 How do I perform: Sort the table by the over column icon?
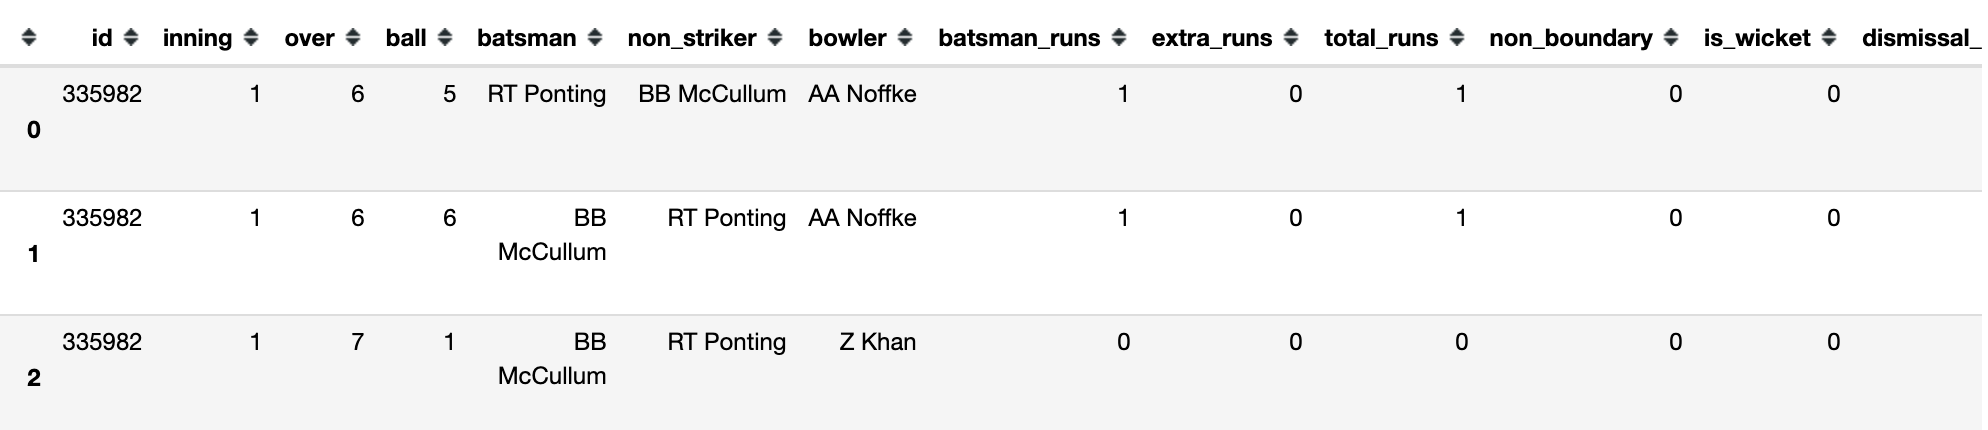tap(353, 38)
